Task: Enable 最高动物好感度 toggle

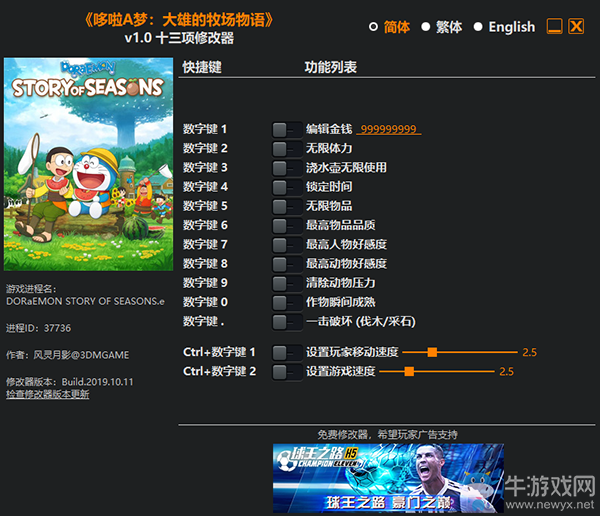Action: tap(287, 264)
